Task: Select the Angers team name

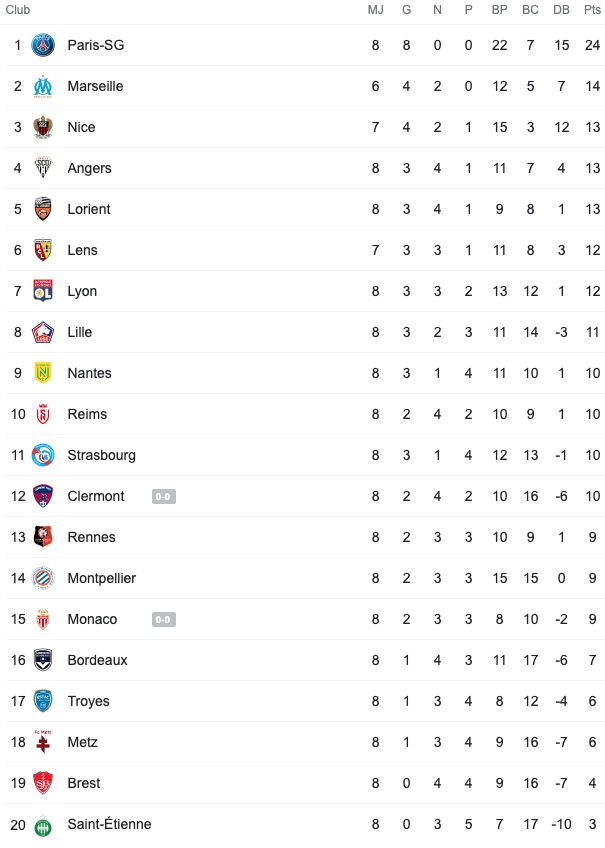Action: (89, 168)
